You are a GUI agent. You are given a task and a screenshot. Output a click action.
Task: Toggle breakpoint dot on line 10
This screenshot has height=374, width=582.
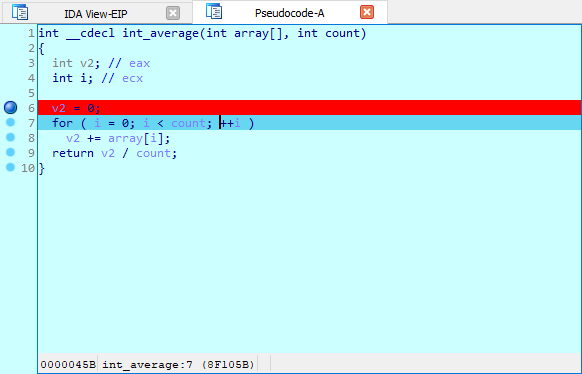pyautogui.click(x=10, y=167)
